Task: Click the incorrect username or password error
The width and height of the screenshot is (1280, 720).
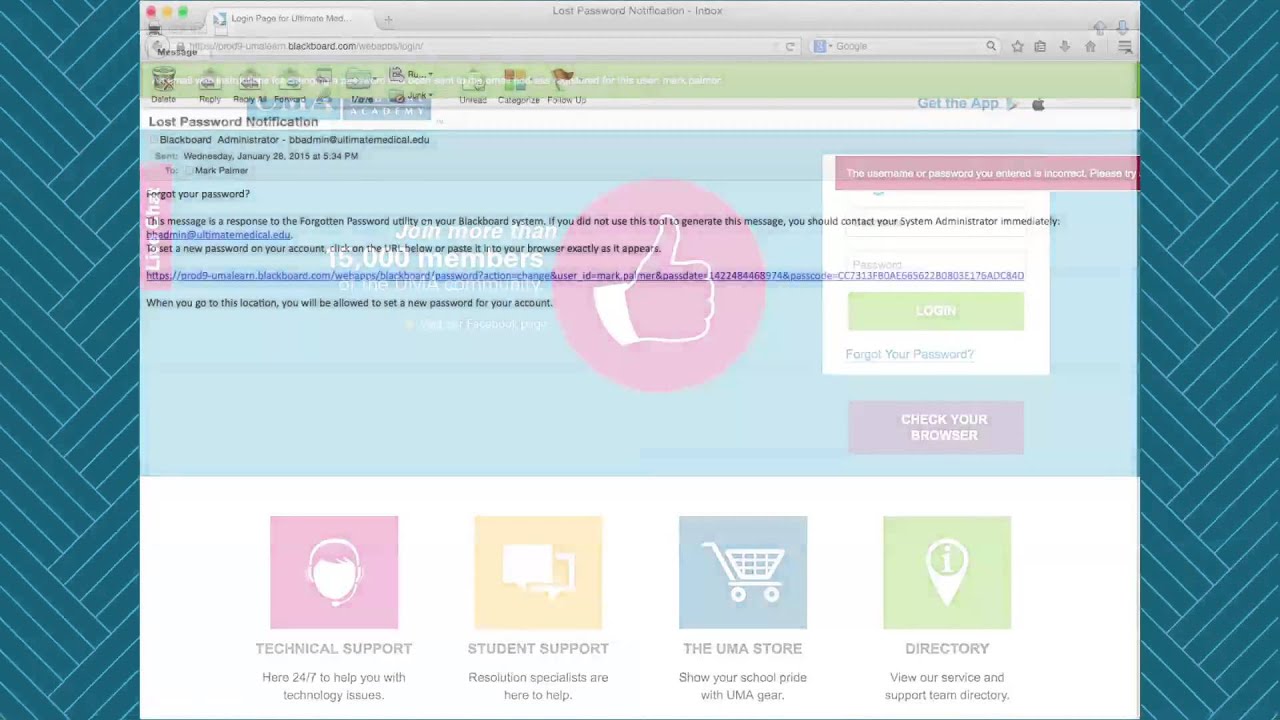Action: 987,173
